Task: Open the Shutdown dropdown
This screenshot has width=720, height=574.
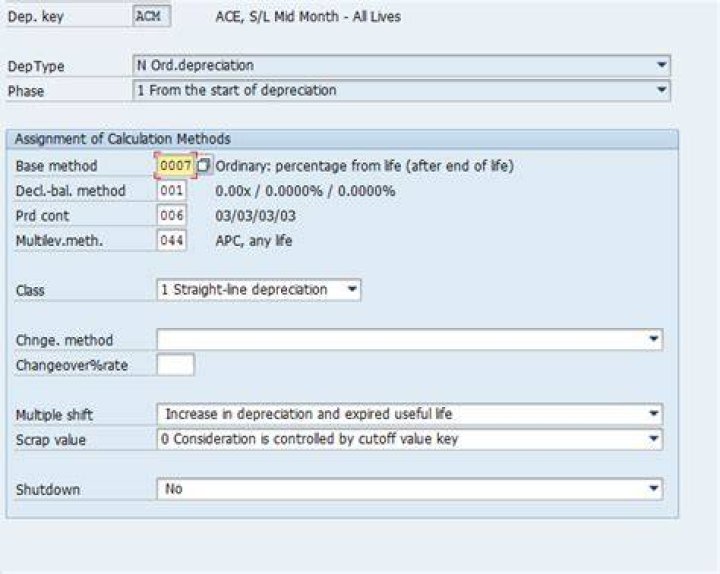Action: 653,489
